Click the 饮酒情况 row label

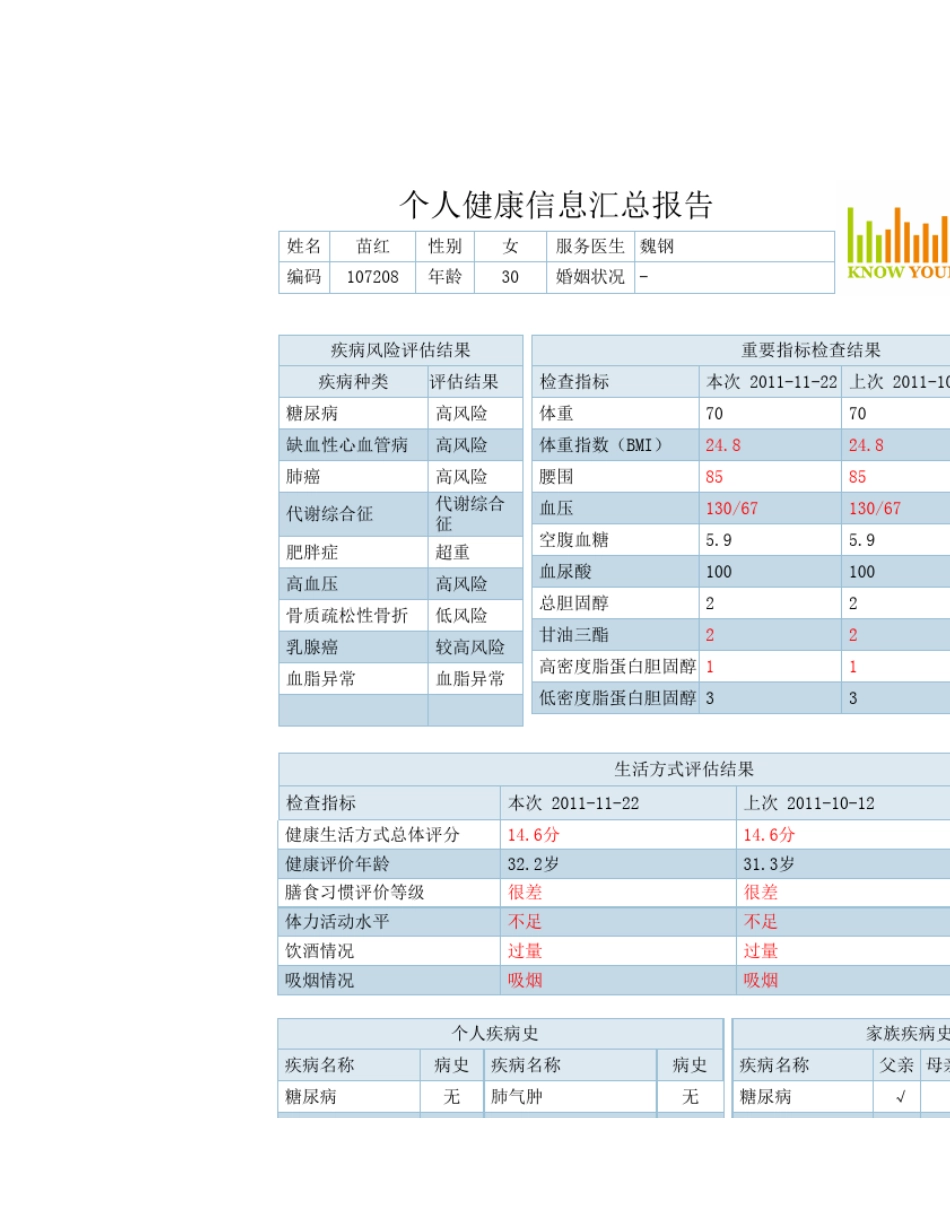tap(320, 951)
